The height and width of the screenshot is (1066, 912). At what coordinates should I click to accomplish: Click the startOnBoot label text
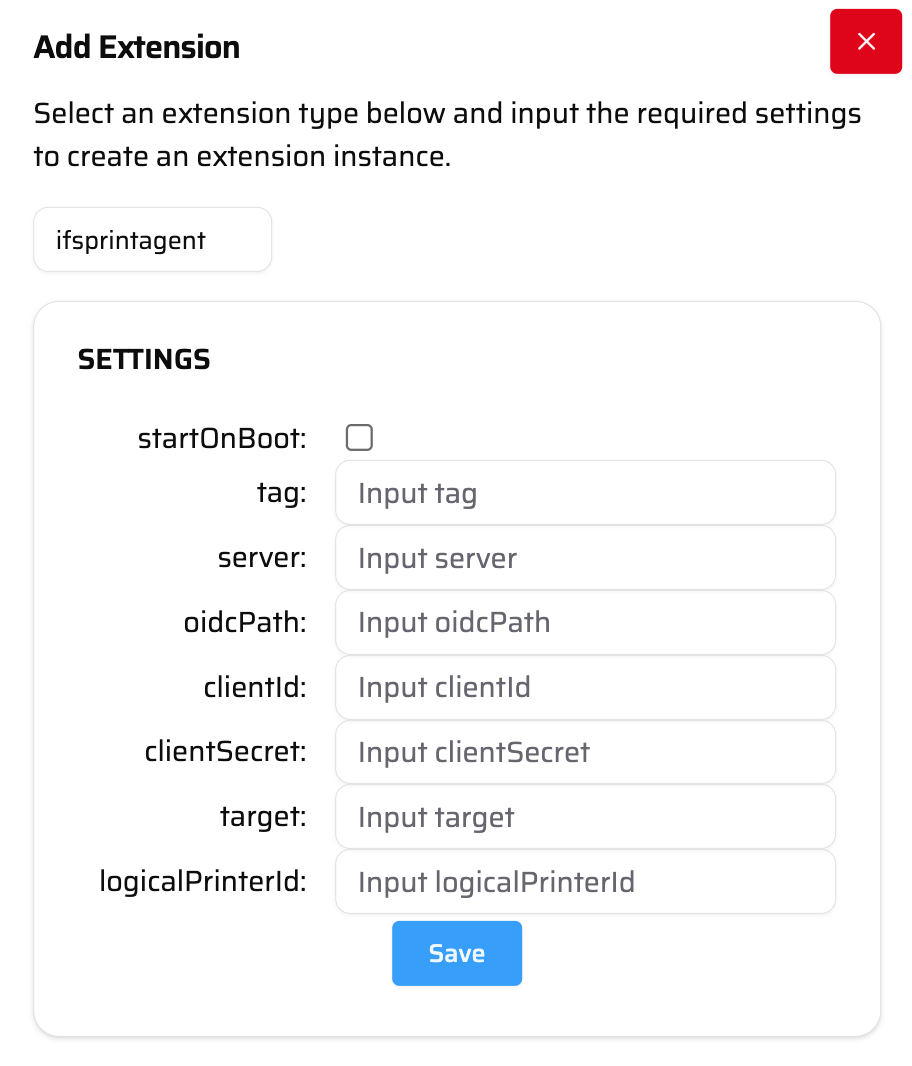point(222,437)
